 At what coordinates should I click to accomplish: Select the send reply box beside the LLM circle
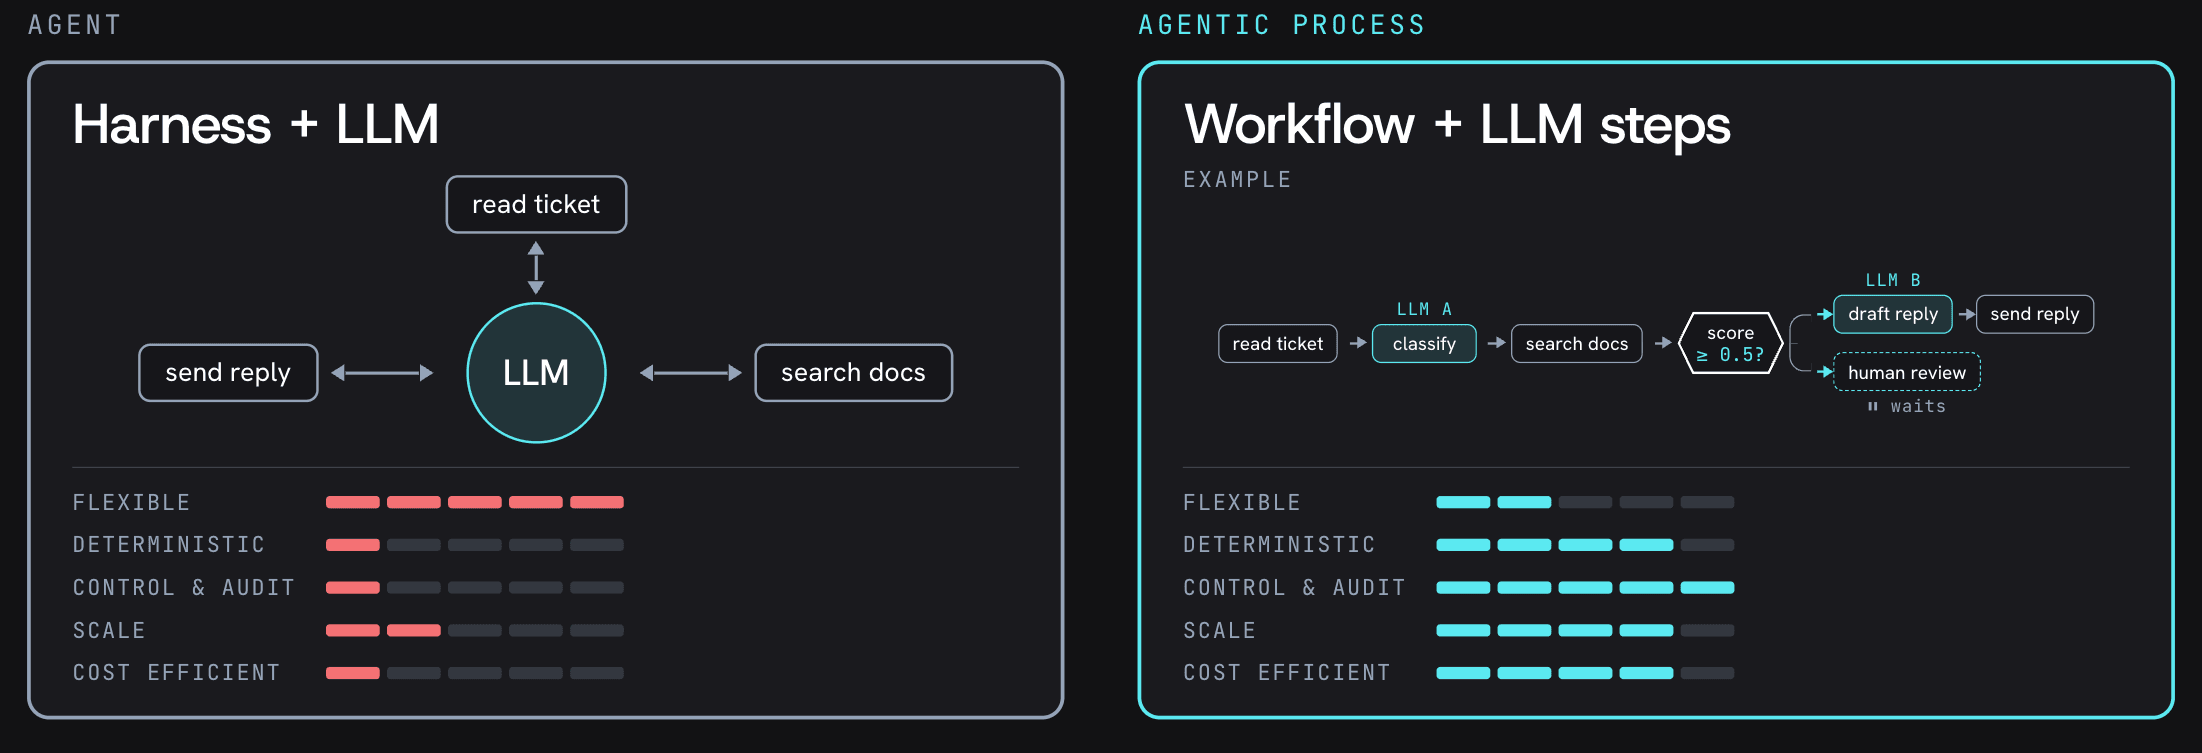[x=228, y=373]
